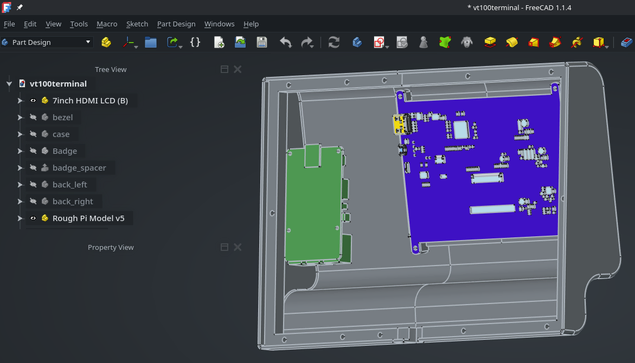Show the hidden bezel object
635x363 pixels.
[33, 117]
